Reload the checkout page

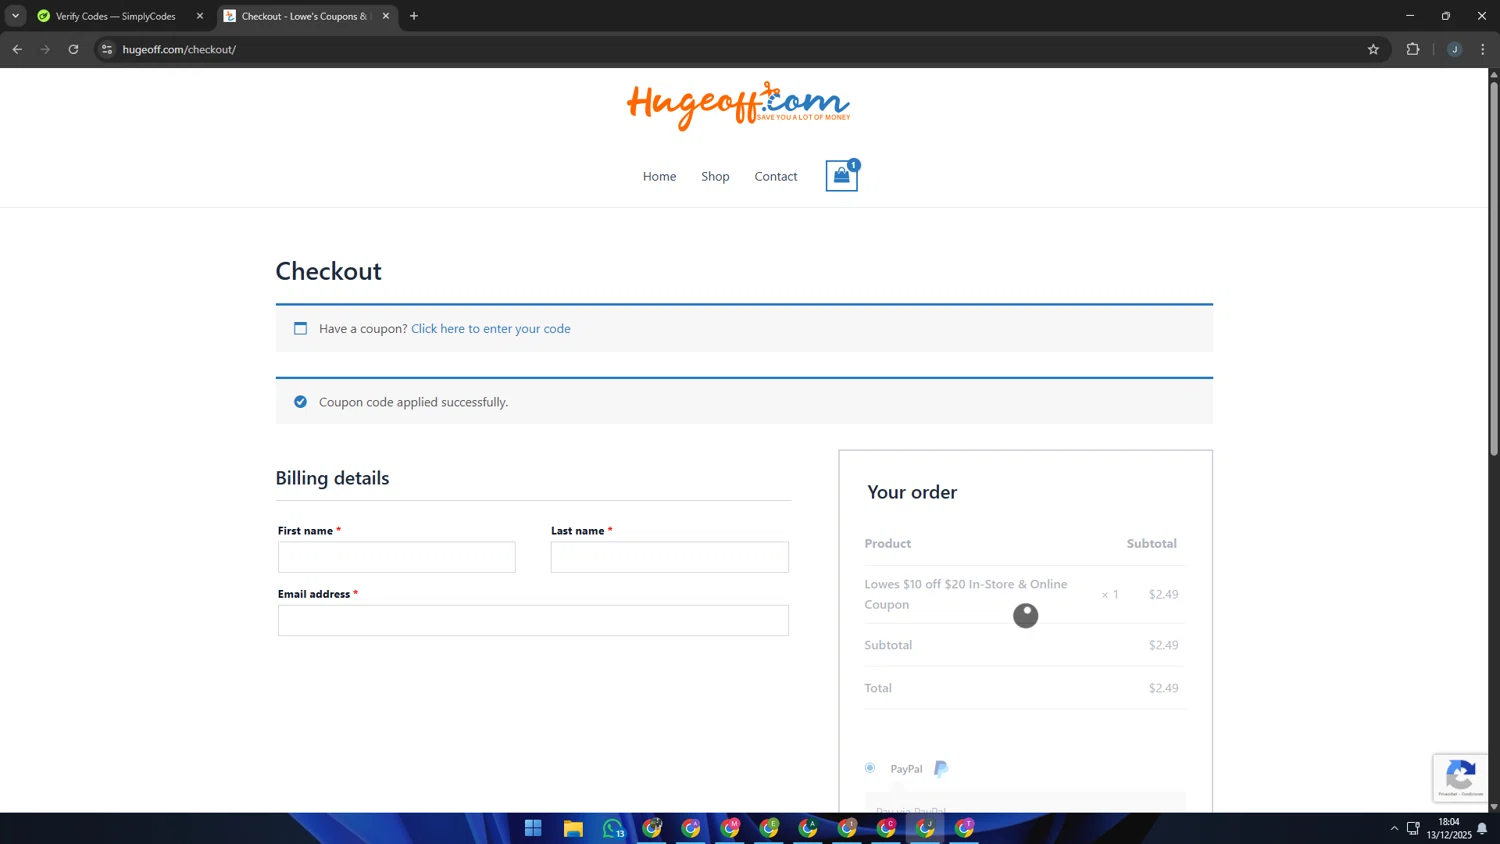(x=73, y=49)
